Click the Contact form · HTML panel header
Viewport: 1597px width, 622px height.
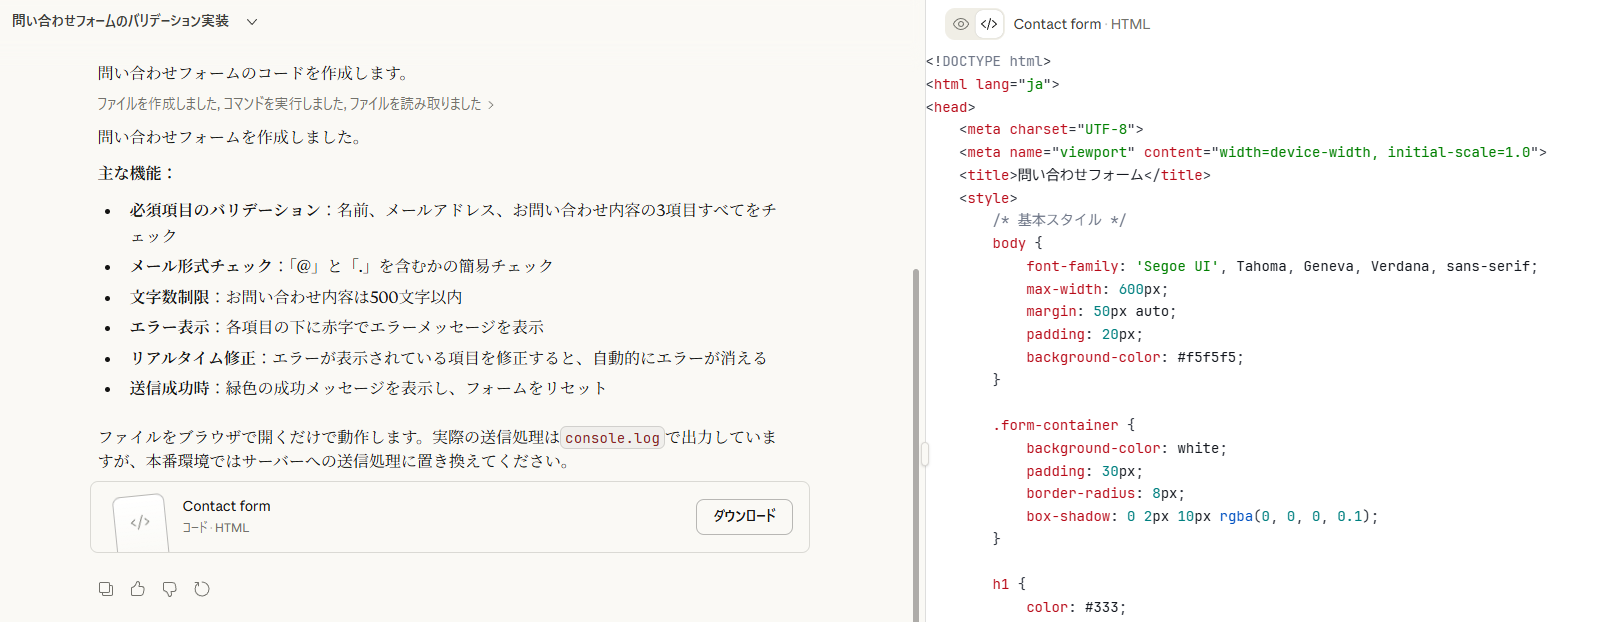tap(1081, 24)
